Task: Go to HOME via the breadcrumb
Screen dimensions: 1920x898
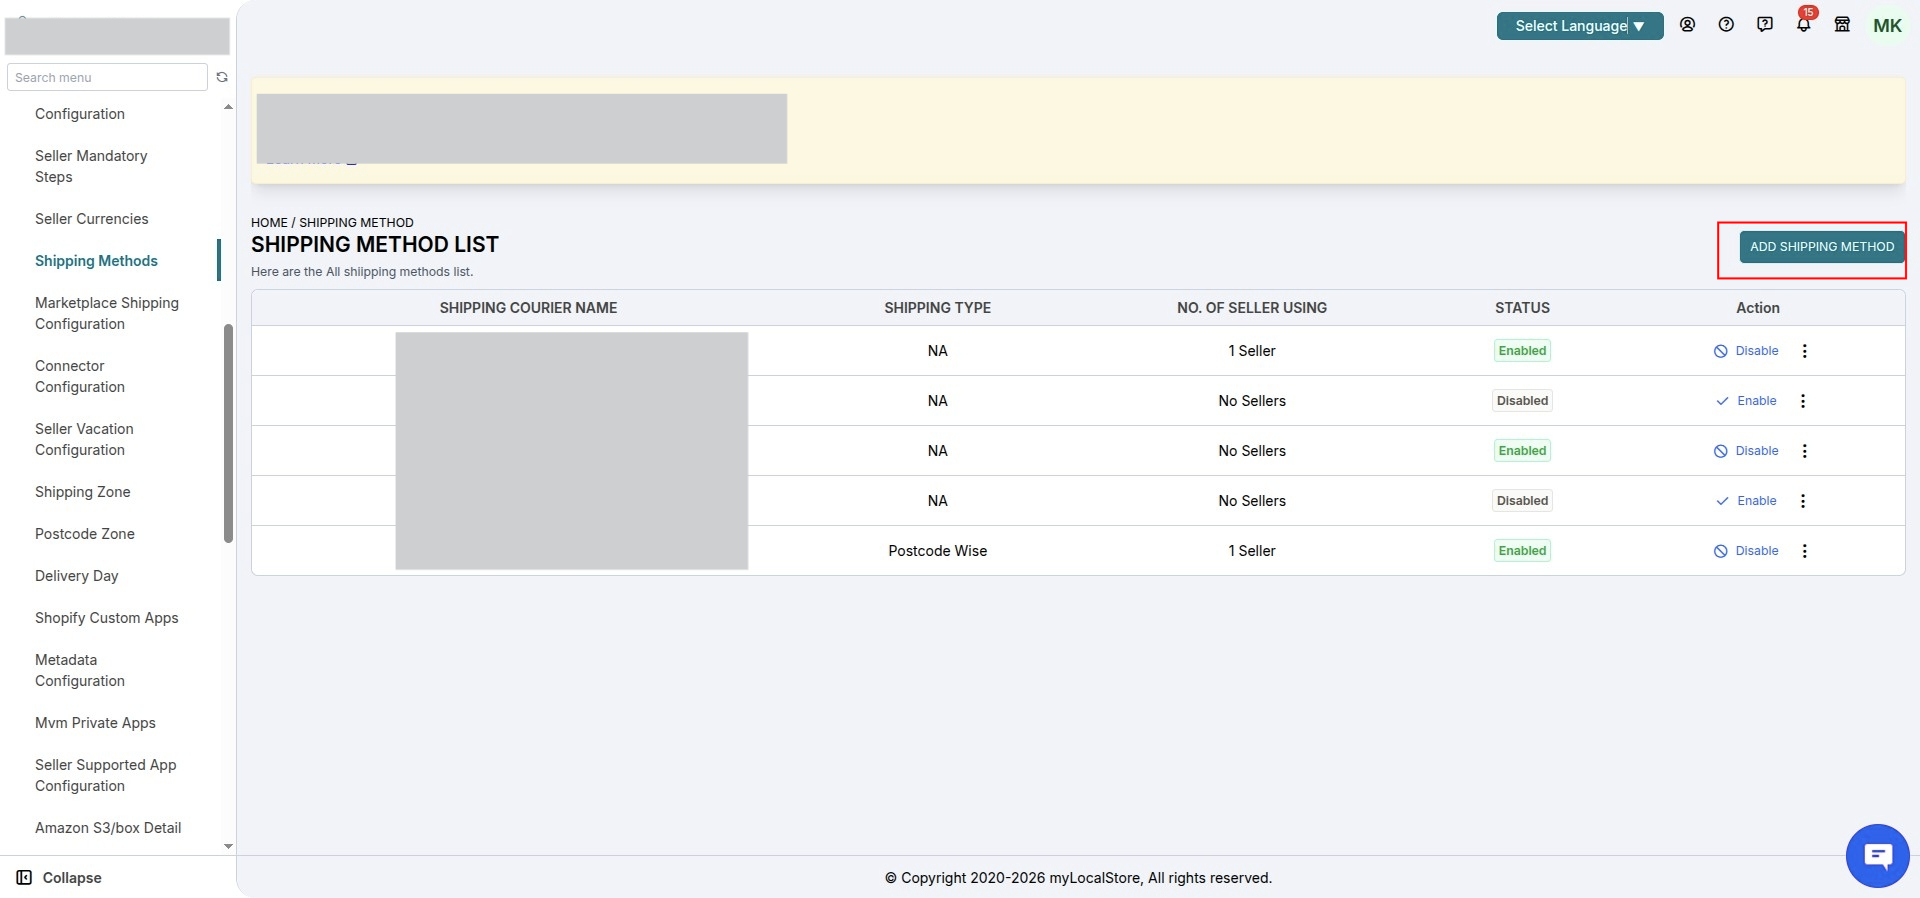Action: [x=269, y=223]
